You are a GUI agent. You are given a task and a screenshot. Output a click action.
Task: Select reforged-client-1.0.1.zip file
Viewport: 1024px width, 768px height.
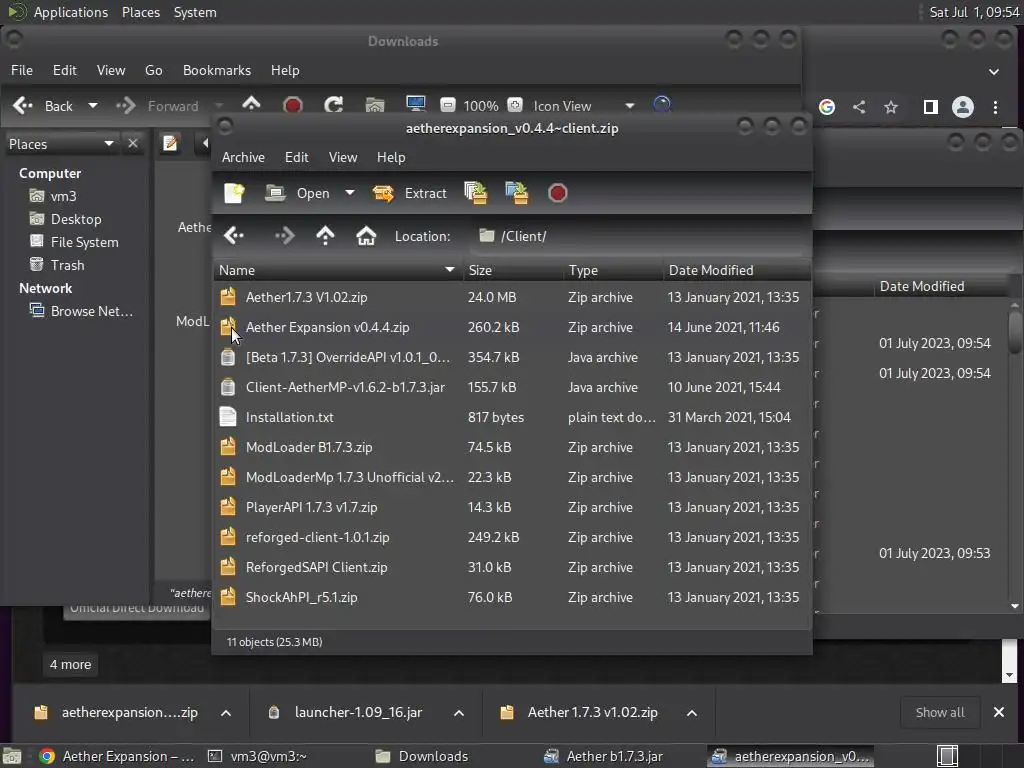[512, 537]
